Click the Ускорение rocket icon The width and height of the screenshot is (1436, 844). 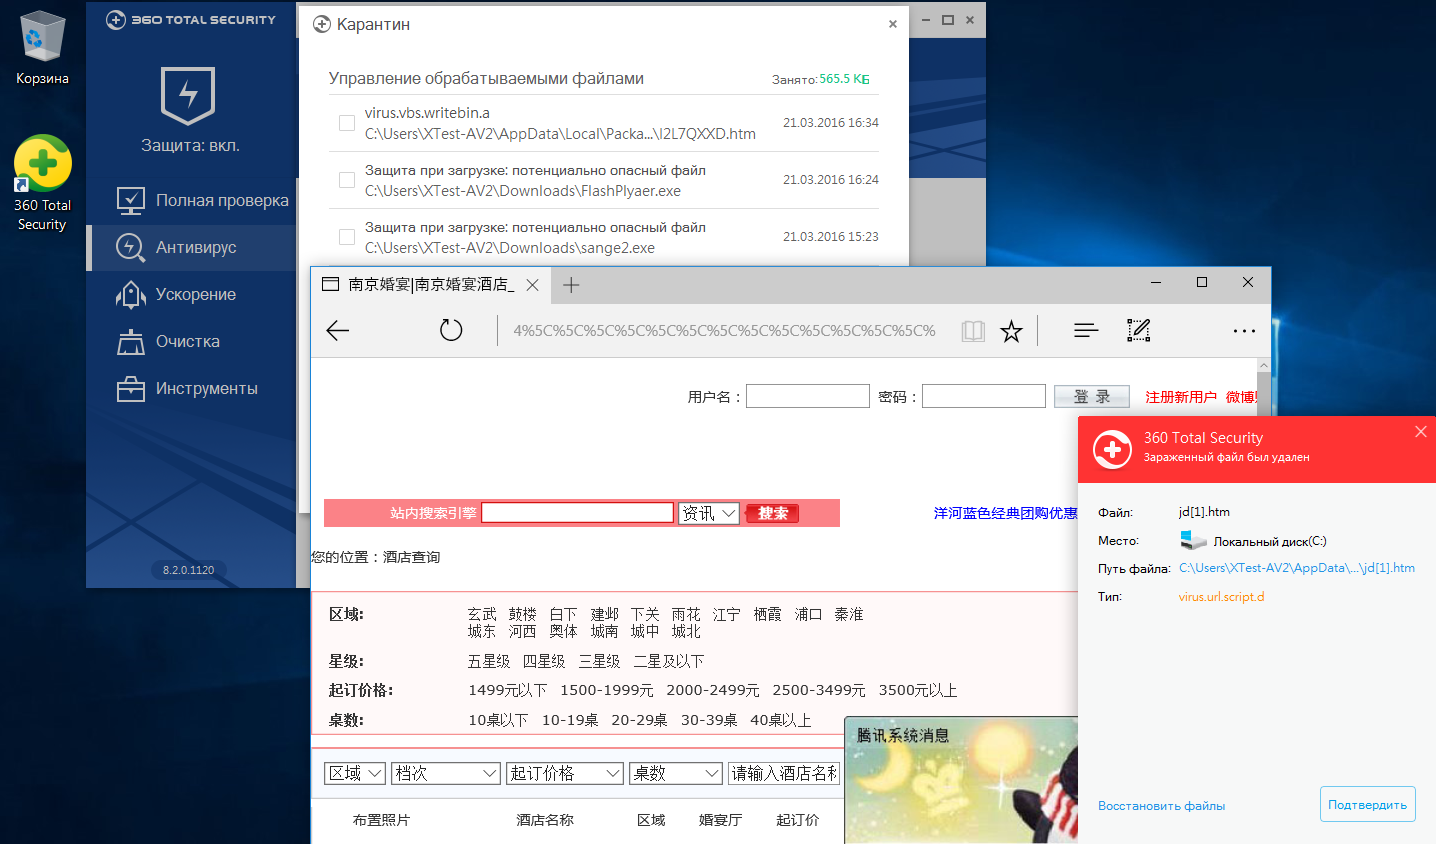pos(130,295)
